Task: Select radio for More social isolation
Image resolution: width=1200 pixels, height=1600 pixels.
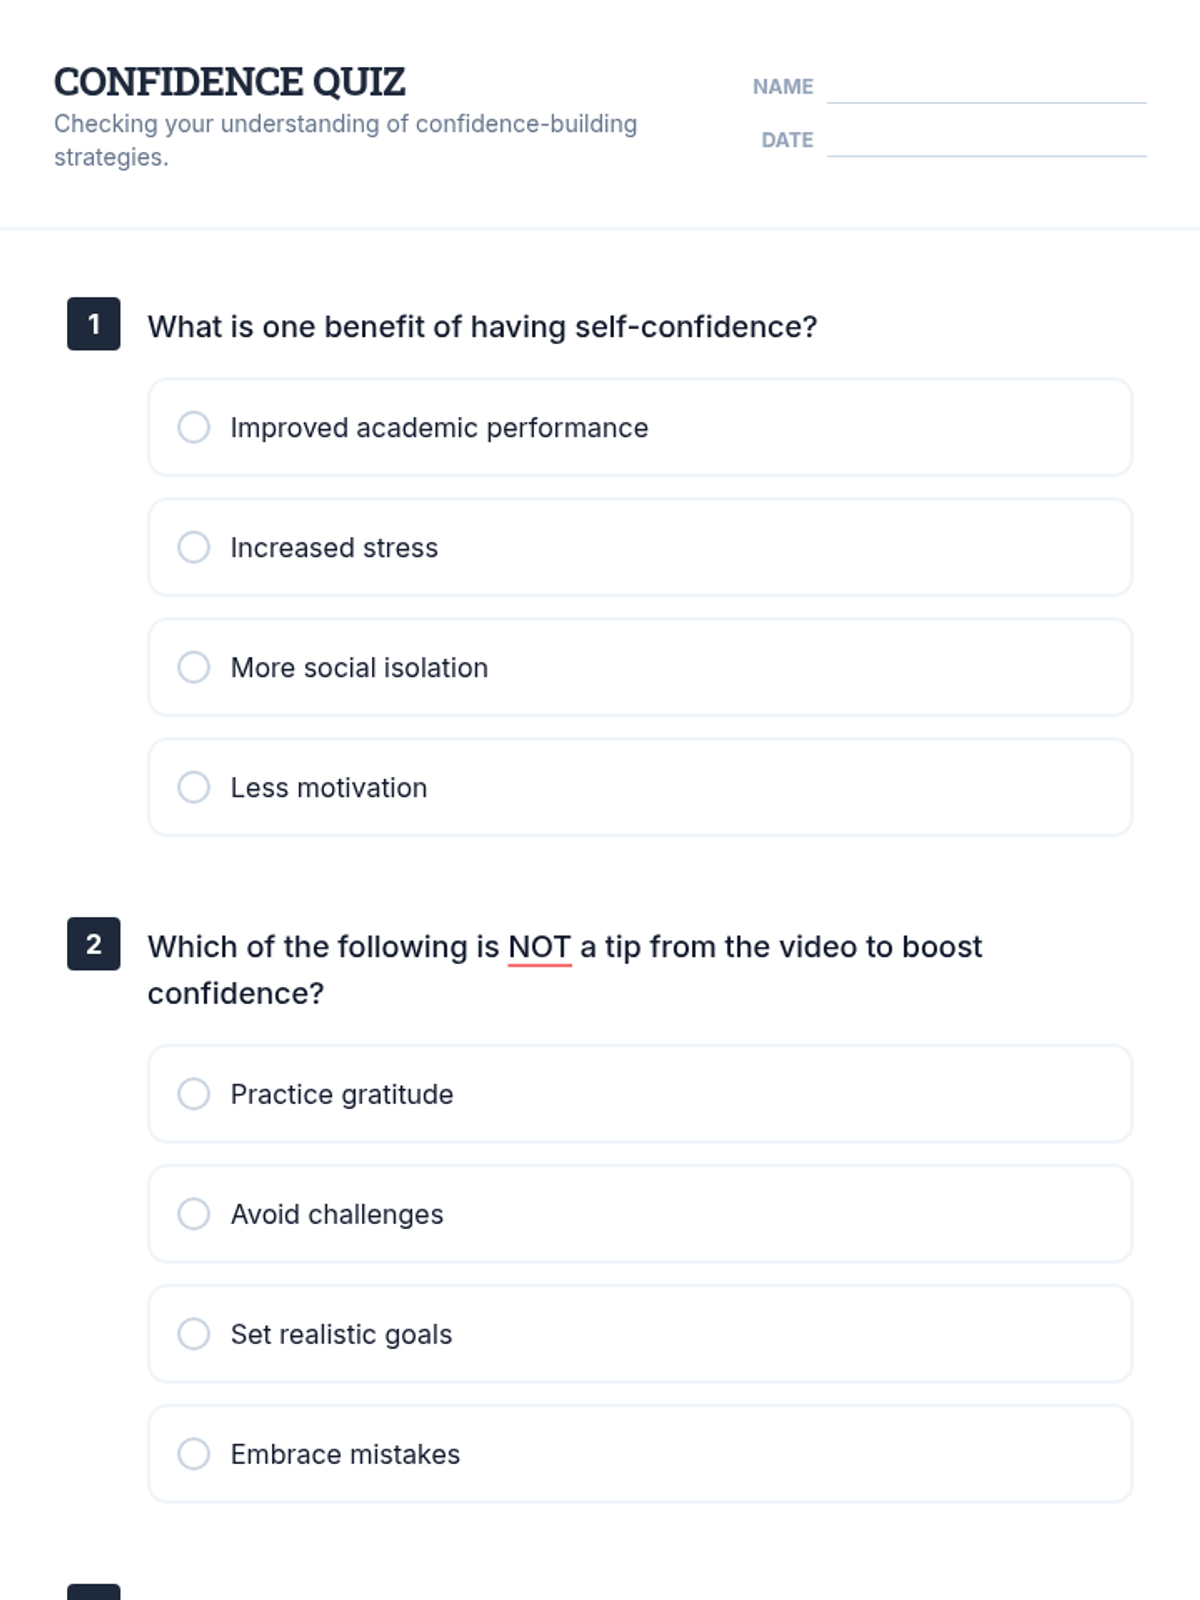Action: tap(194, 667)
